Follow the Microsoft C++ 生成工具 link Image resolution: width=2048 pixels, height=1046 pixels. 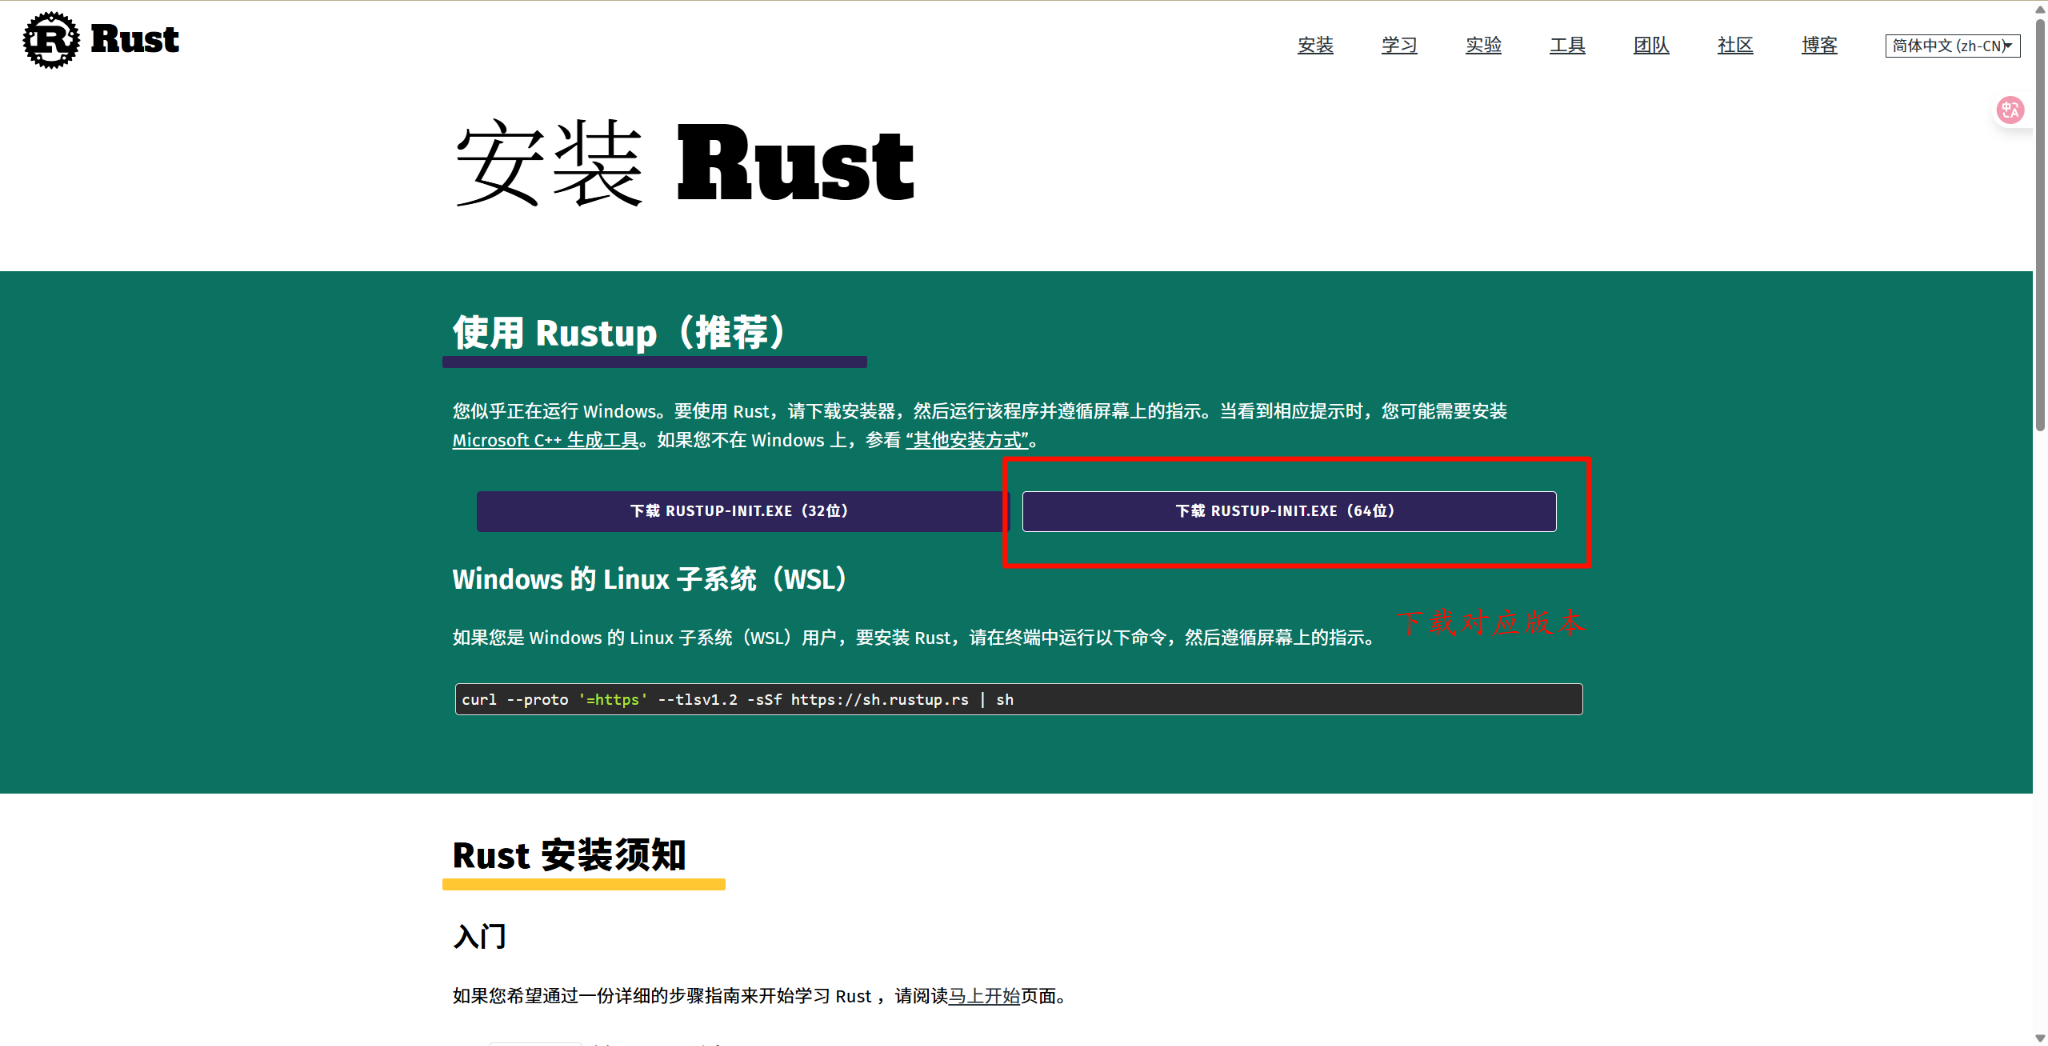[545, 440]
